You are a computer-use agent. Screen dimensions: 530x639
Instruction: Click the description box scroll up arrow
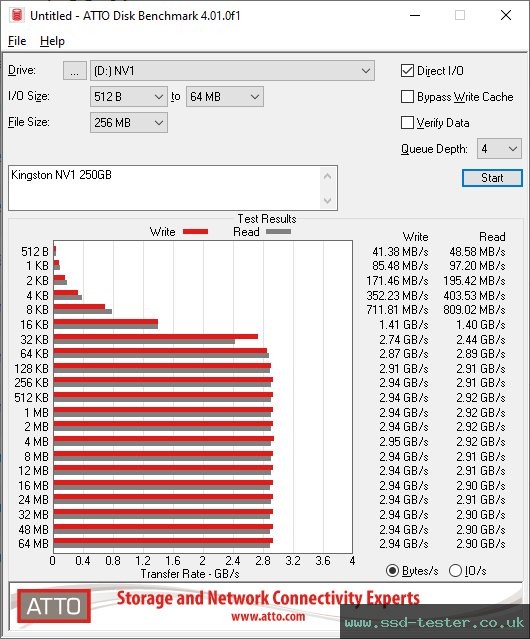click(x=328, y=177)
